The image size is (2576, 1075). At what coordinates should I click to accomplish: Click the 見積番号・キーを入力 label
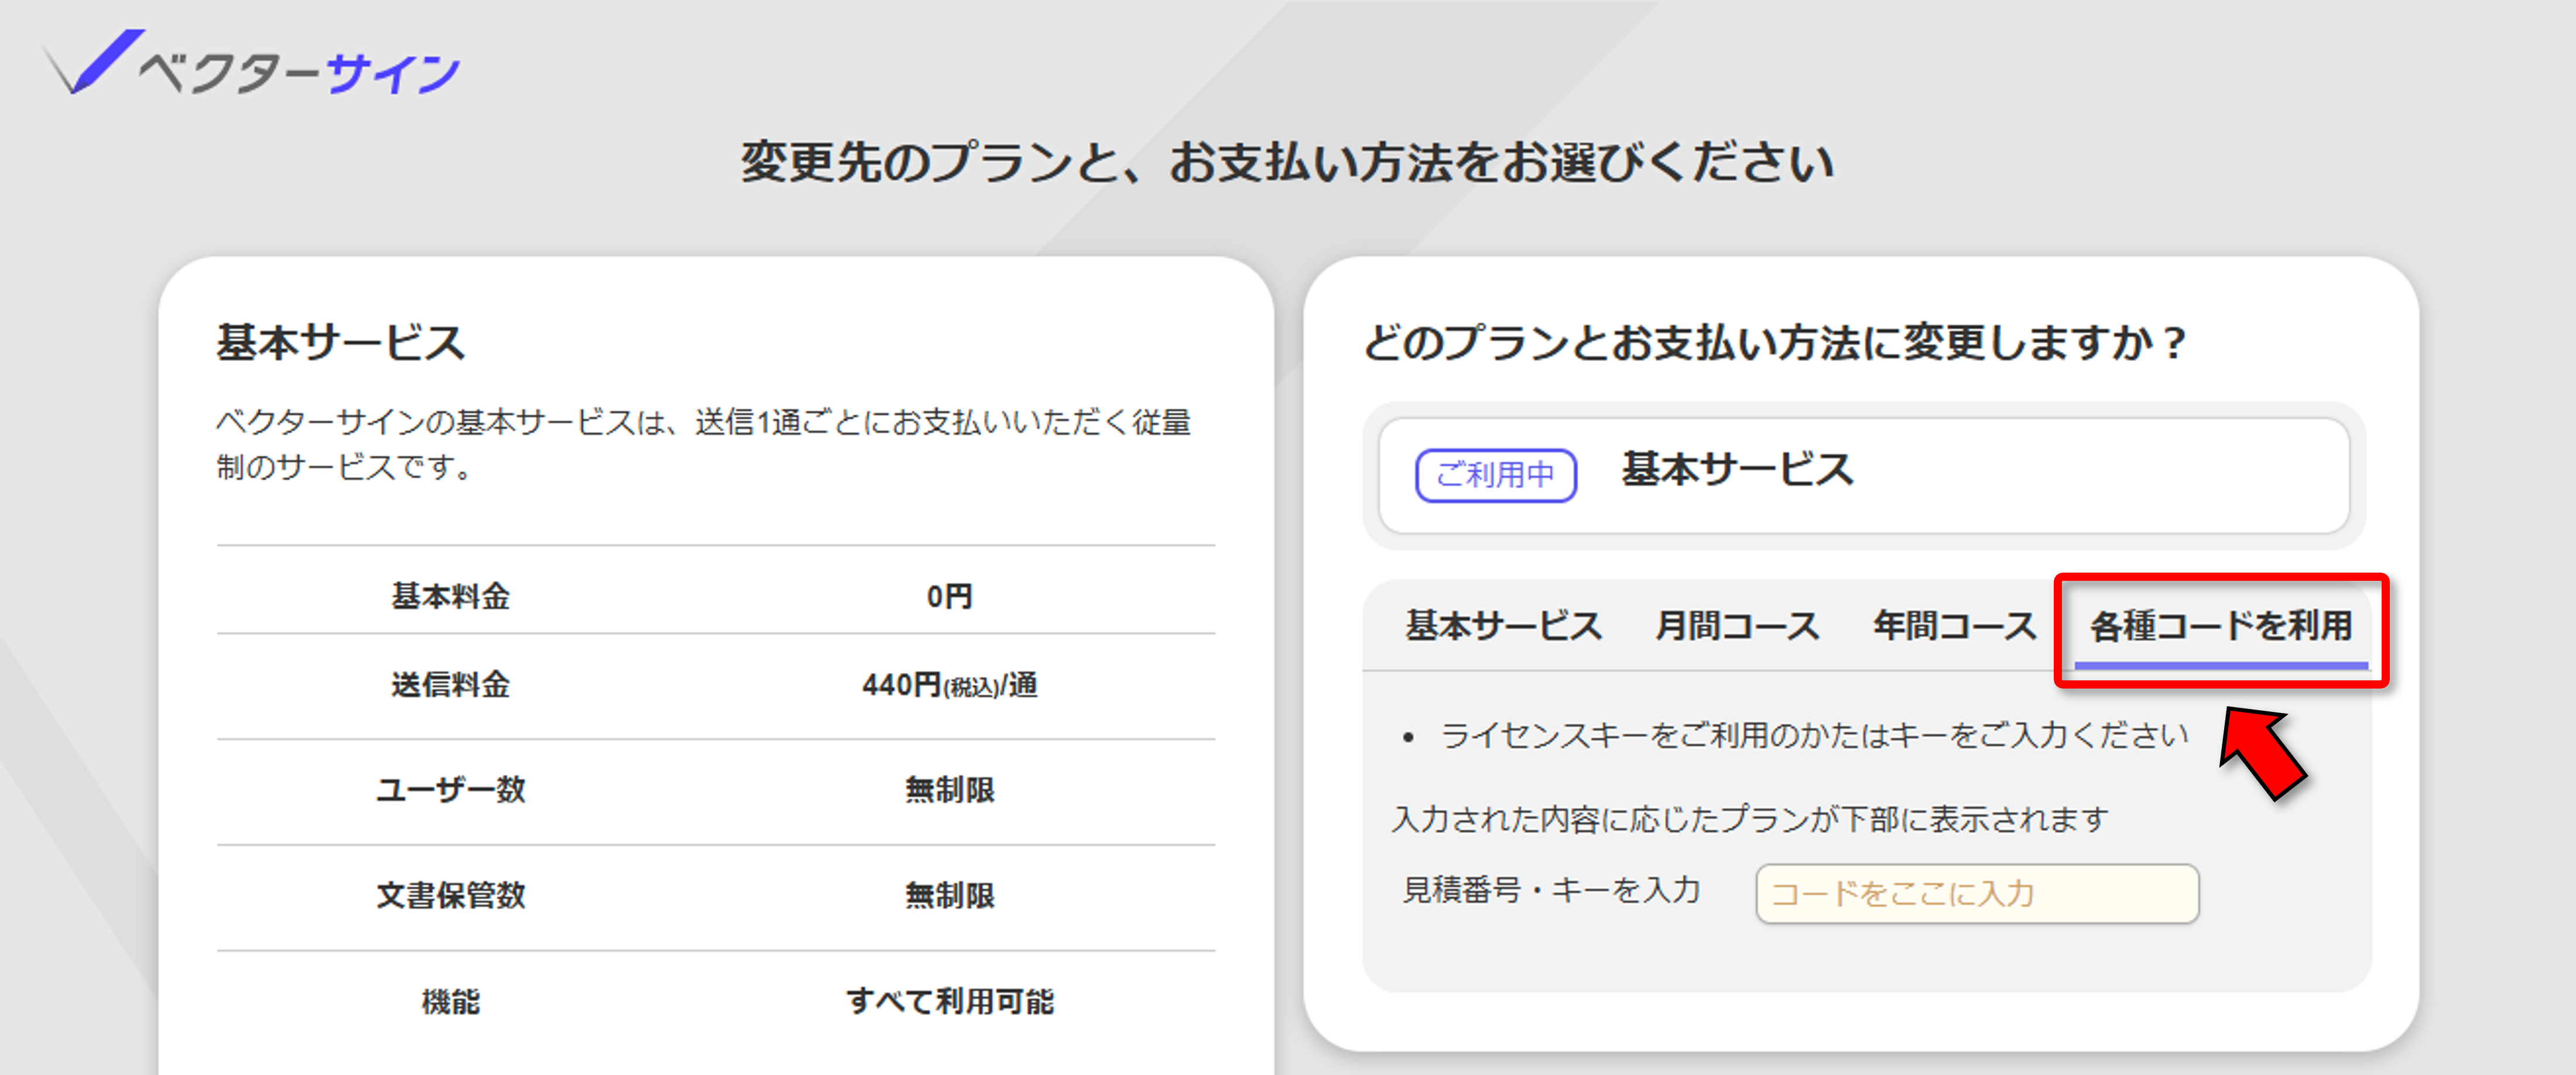pyautogui.click(x=1551, y=889)
